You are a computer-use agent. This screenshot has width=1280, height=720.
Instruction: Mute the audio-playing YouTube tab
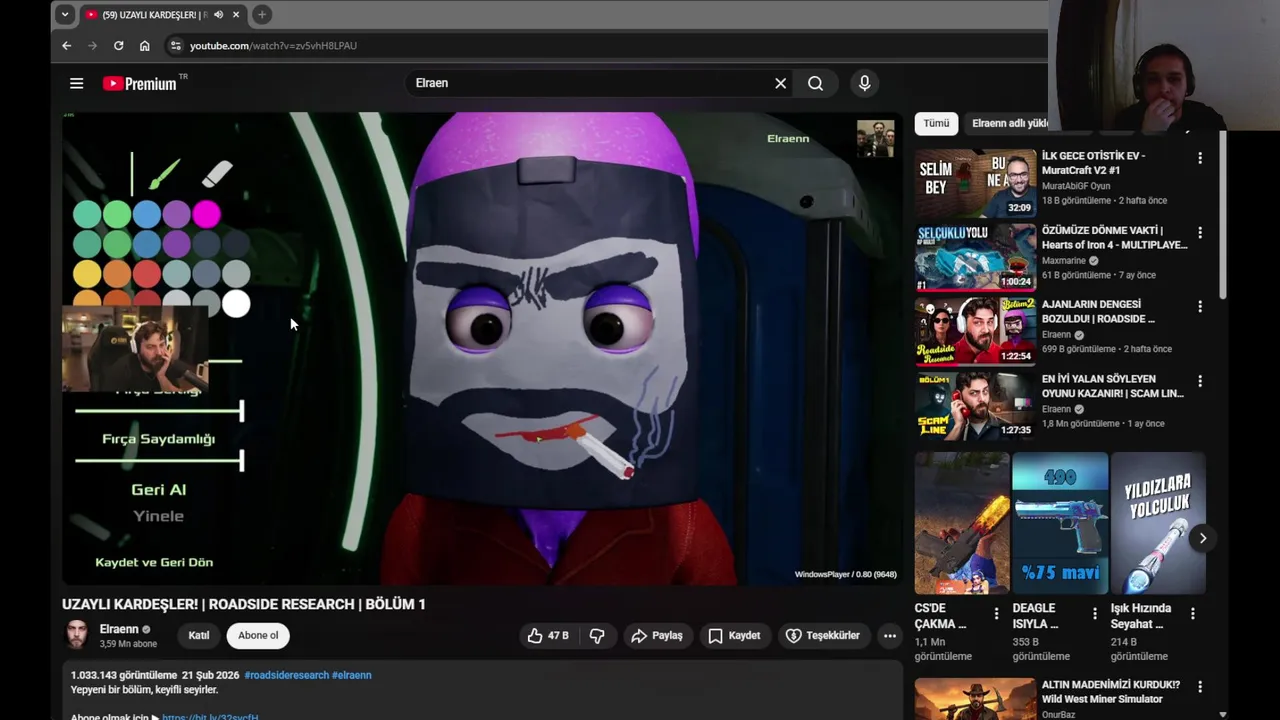pyautogui.click(x=218, y=14)
